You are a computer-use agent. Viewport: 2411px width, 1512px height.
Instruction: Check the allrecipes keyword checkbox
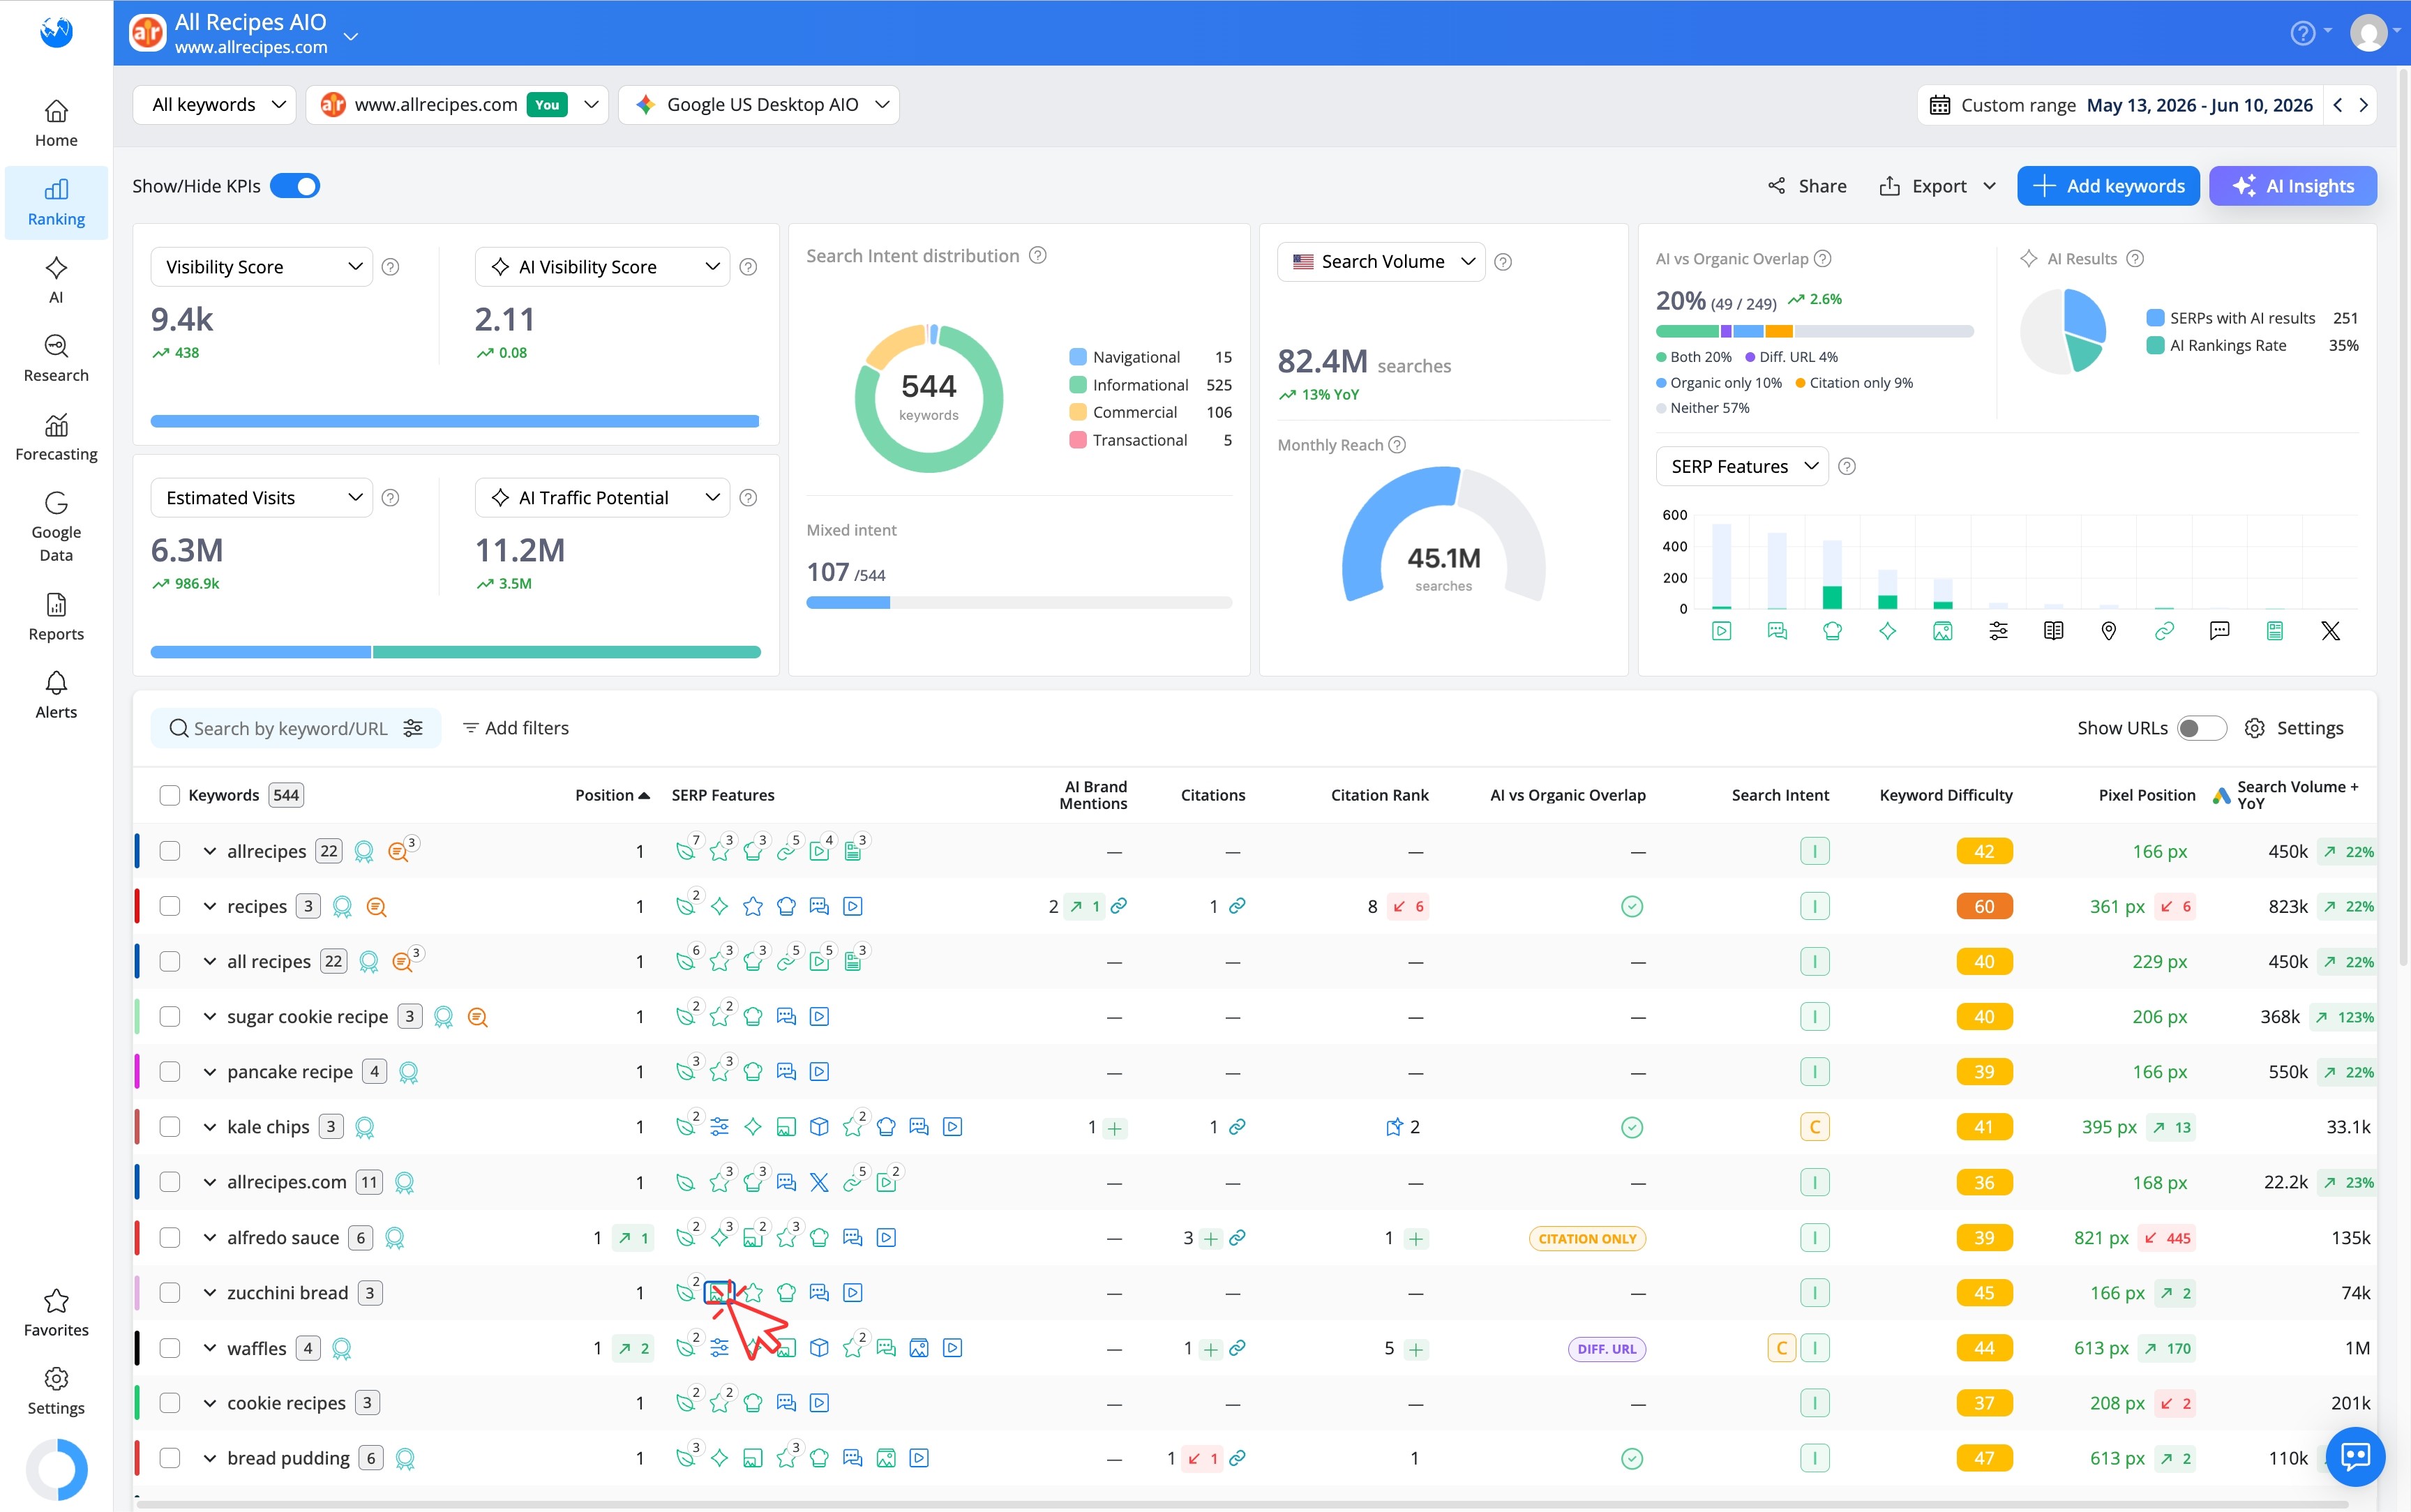click(x=169, y=852)
